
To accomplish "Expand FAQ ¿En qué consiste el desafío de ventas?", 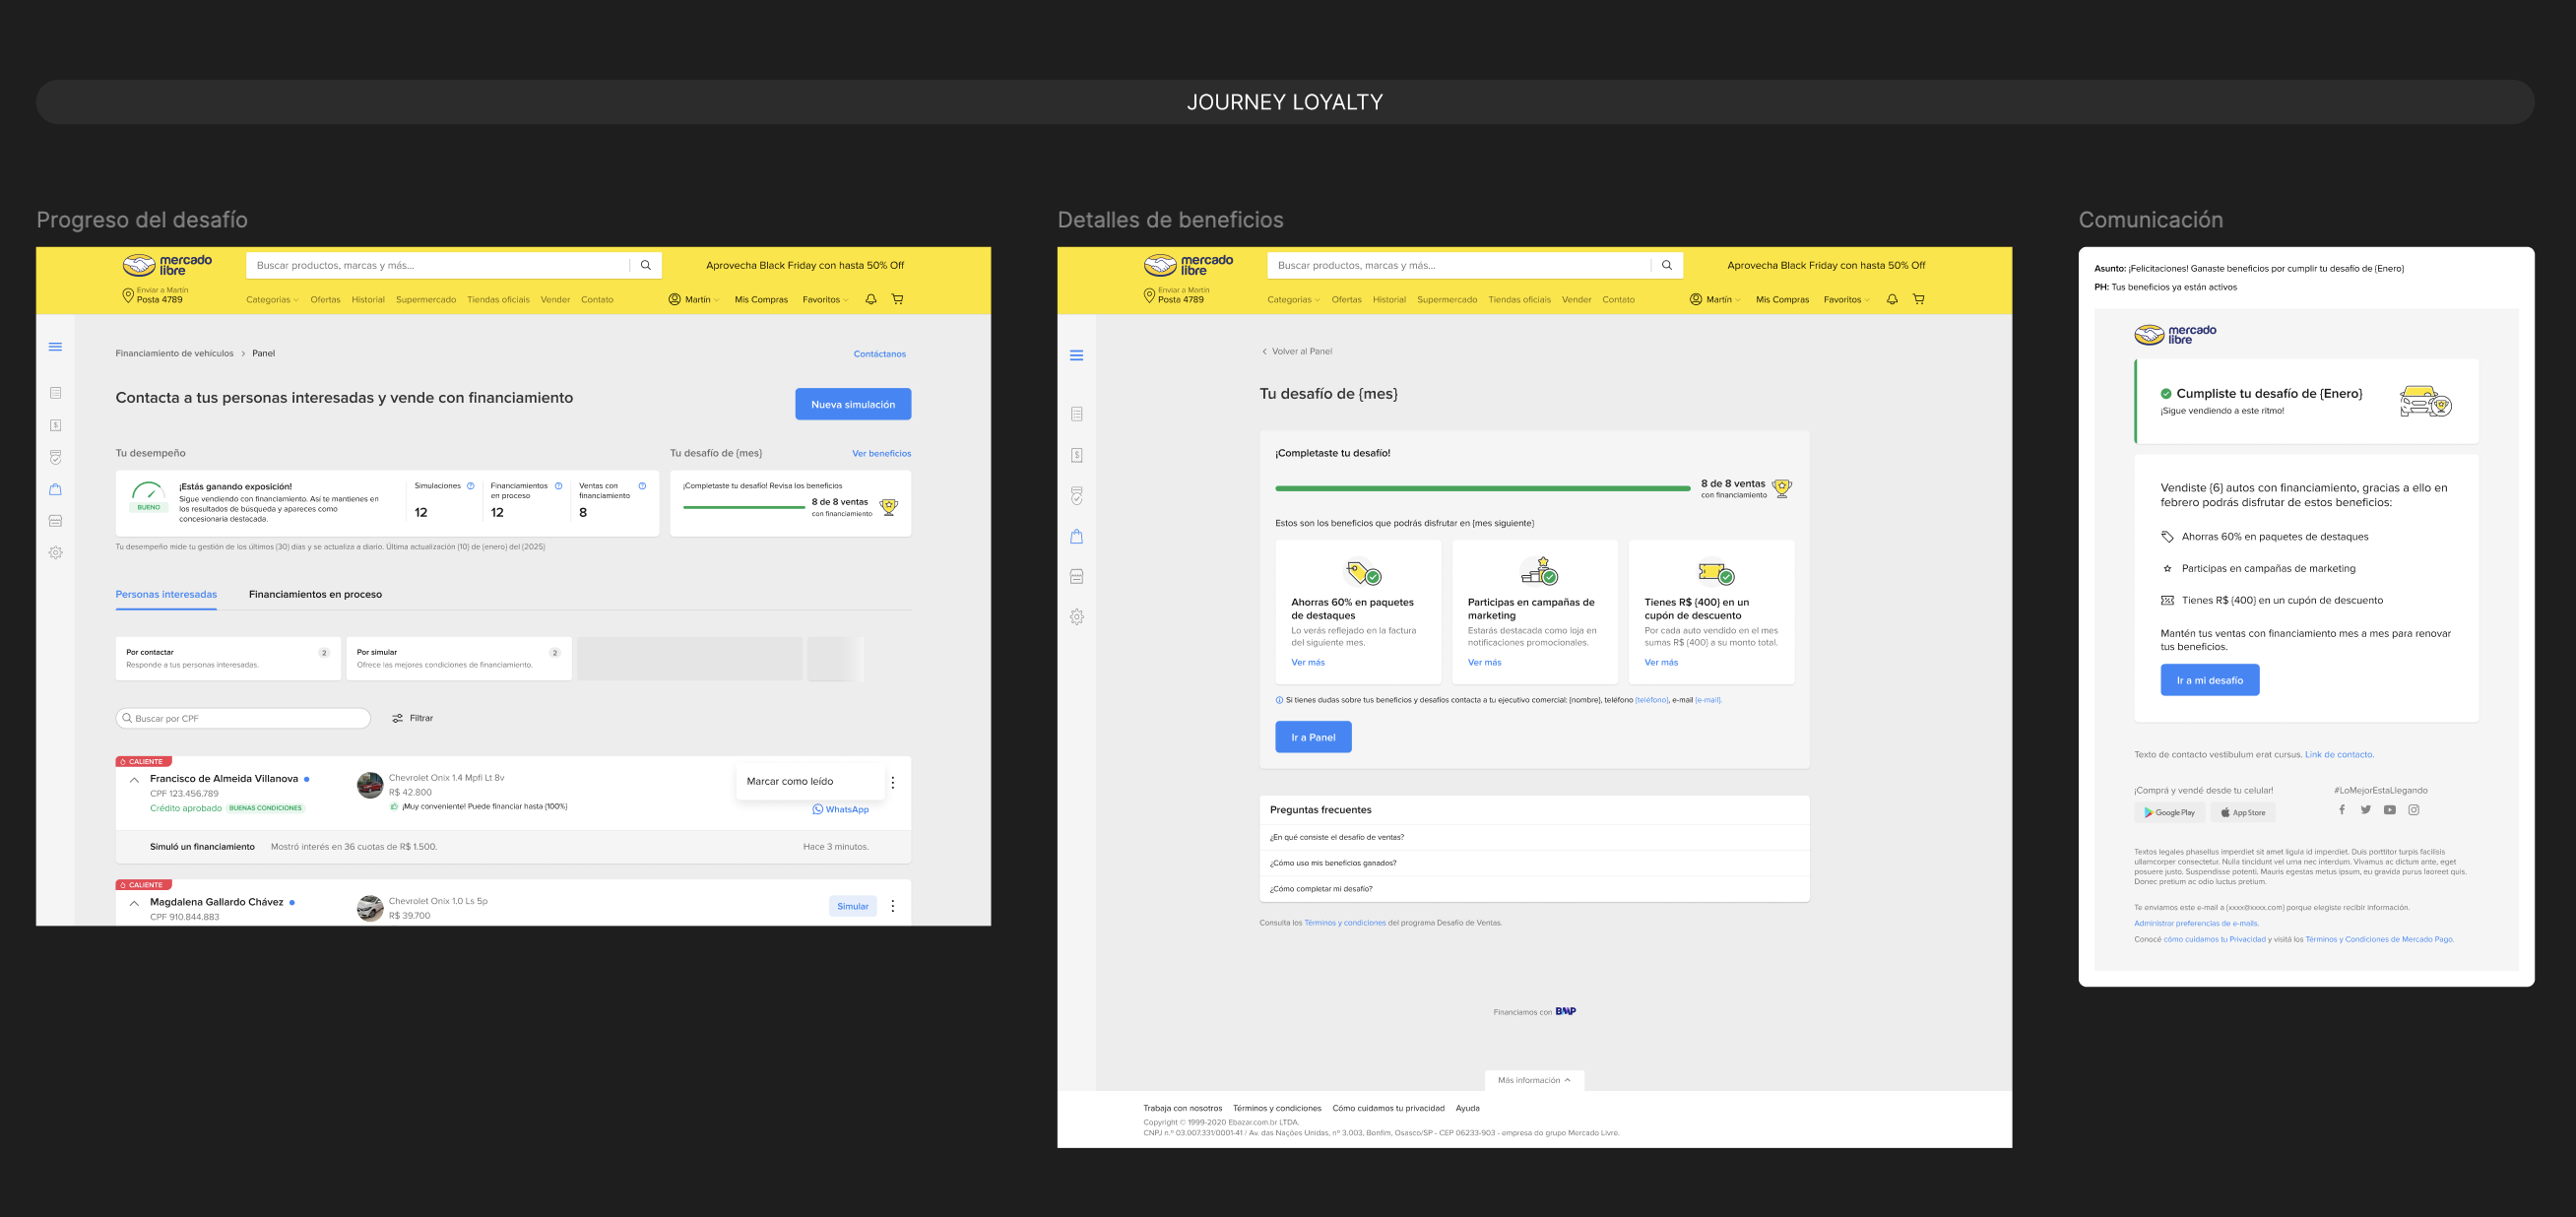I will (1534, 837).
